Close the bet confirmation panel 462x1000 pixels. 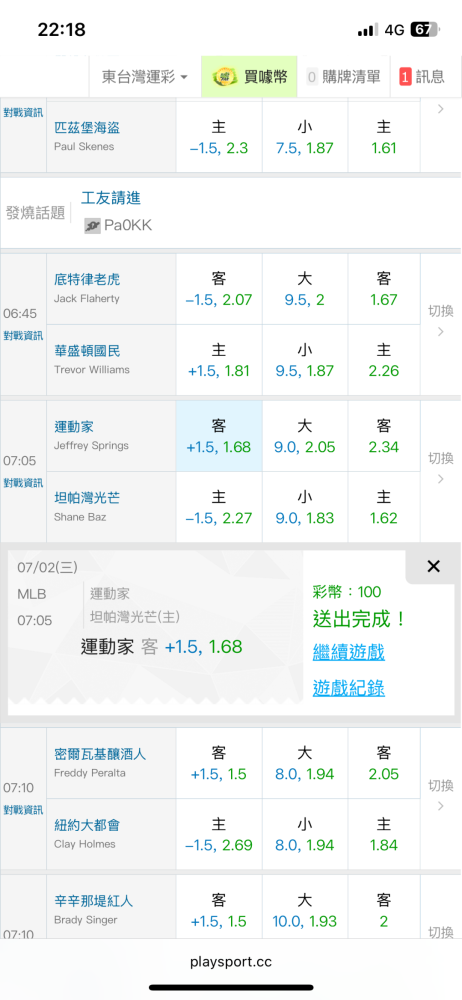(433, 566)
